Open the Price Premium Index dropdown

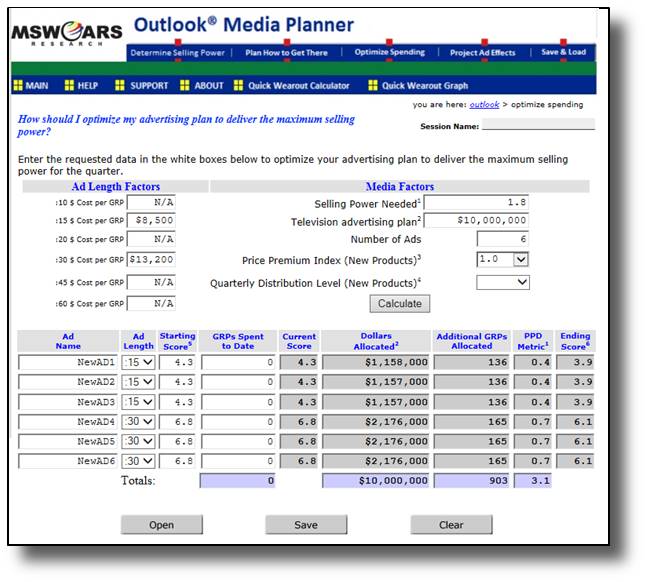[x=503, y=259]
